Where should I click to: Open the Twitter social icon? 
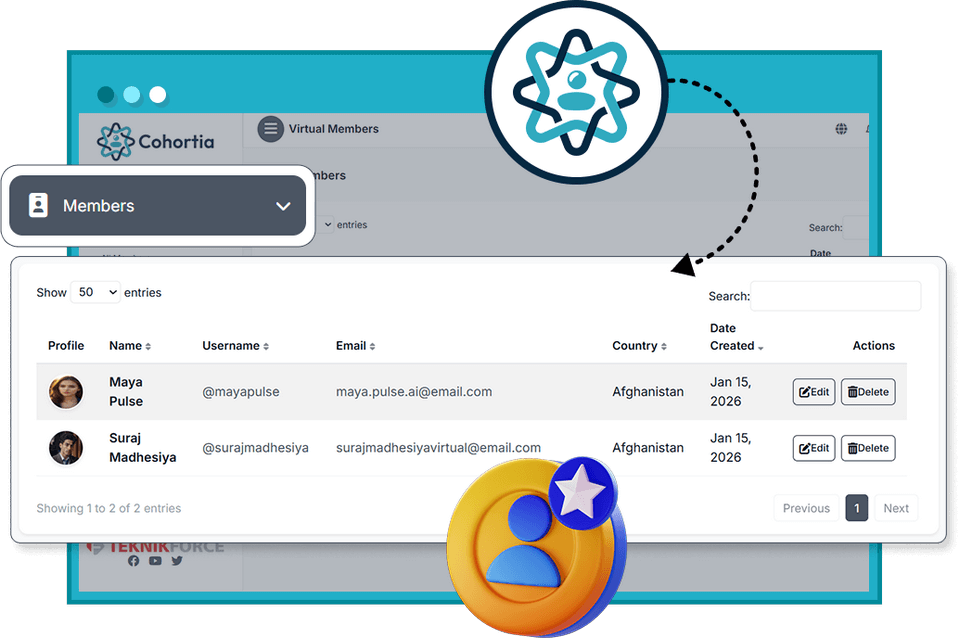click(177, 560)
